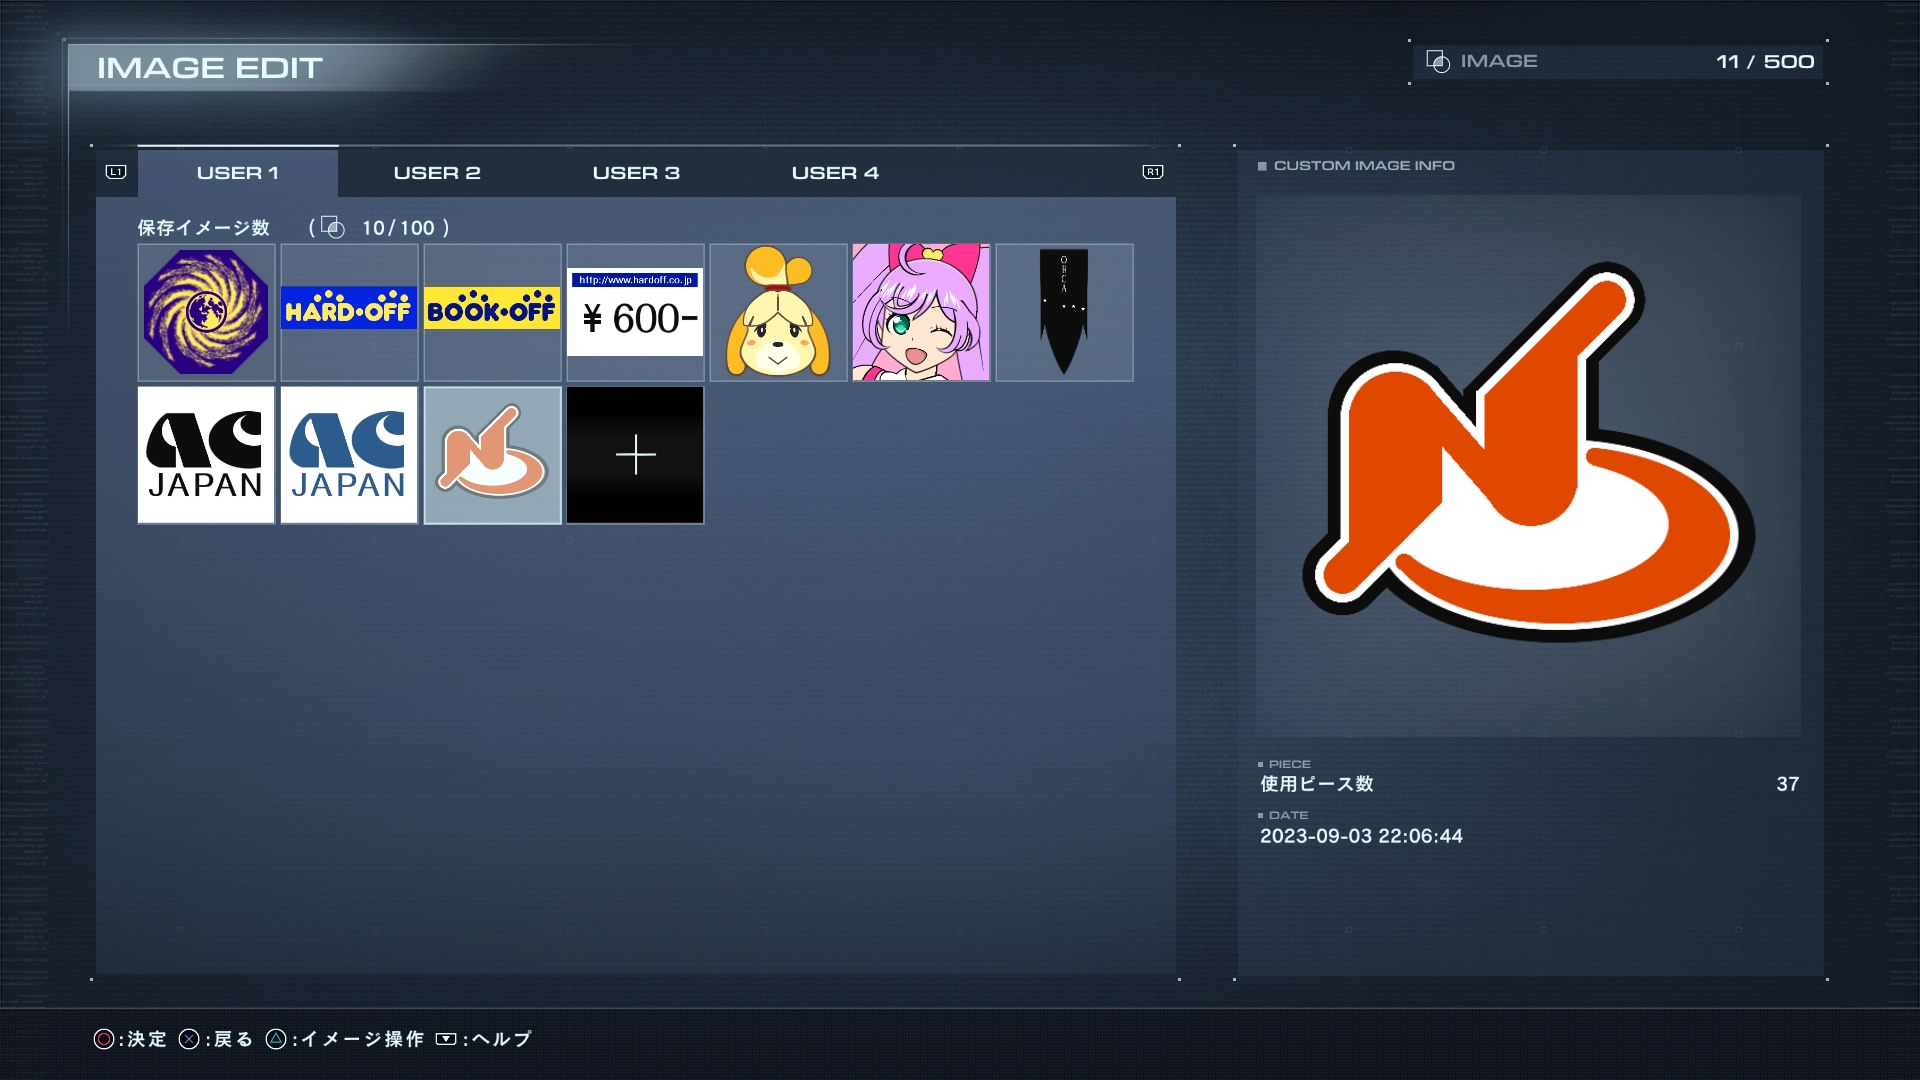Click the date 2023-09-03 22:06:44
The width and height of the screenshot is (1920, 1080).
click(1361, 836)
